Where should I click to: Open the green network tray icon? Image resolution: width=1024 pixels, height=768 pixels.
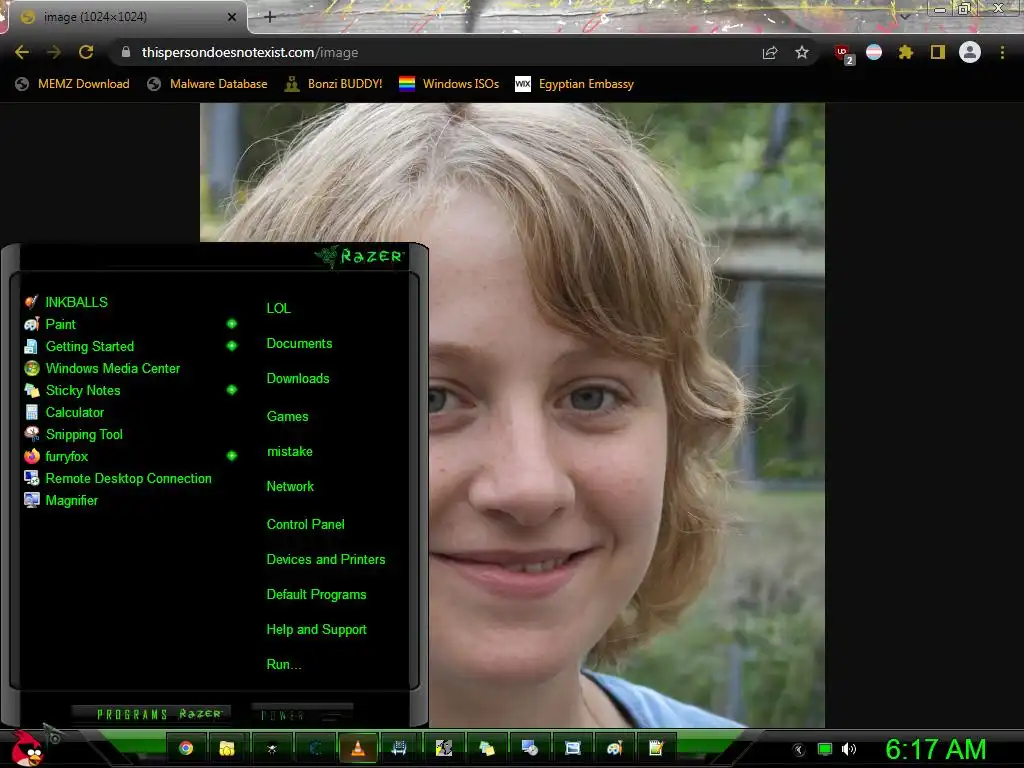[825, 749]
